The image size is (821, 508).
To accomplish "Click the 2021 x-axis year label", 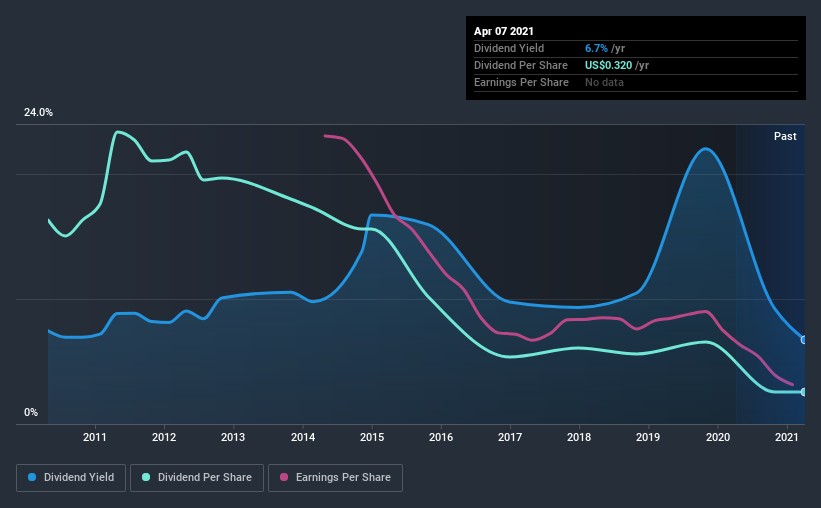I will 787,437.
